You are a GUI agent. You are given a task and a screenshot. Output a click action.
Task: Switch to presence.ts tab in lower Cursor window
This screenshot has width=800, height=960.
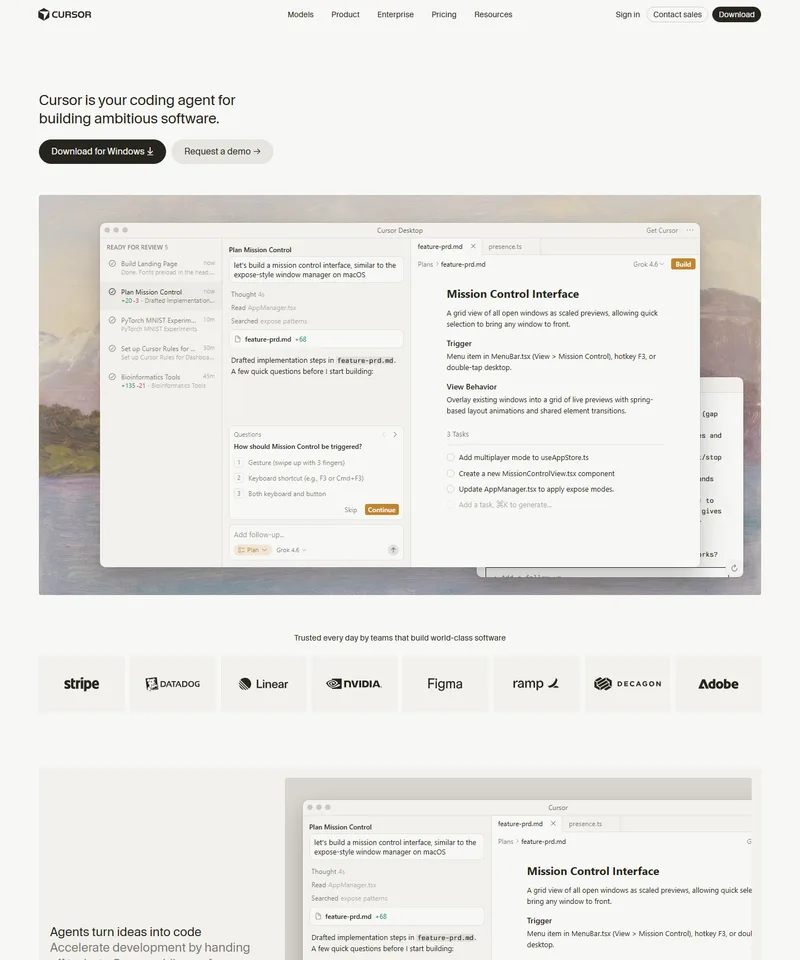pos(586,824)
